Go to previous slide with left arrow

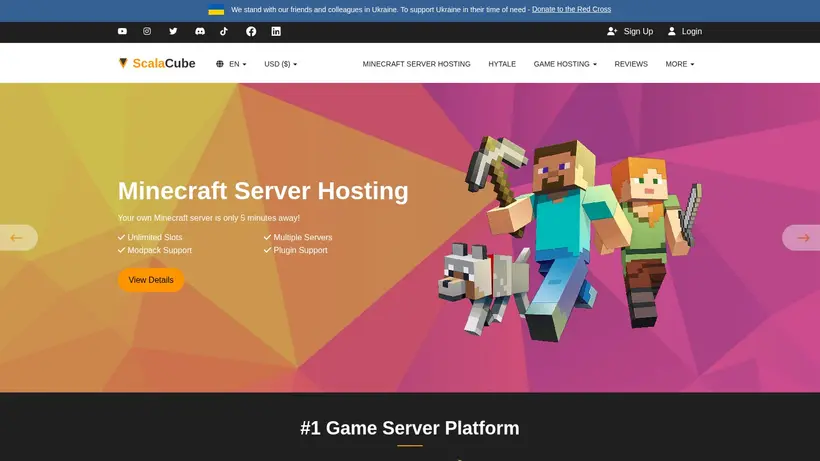[x=18, y=238]
